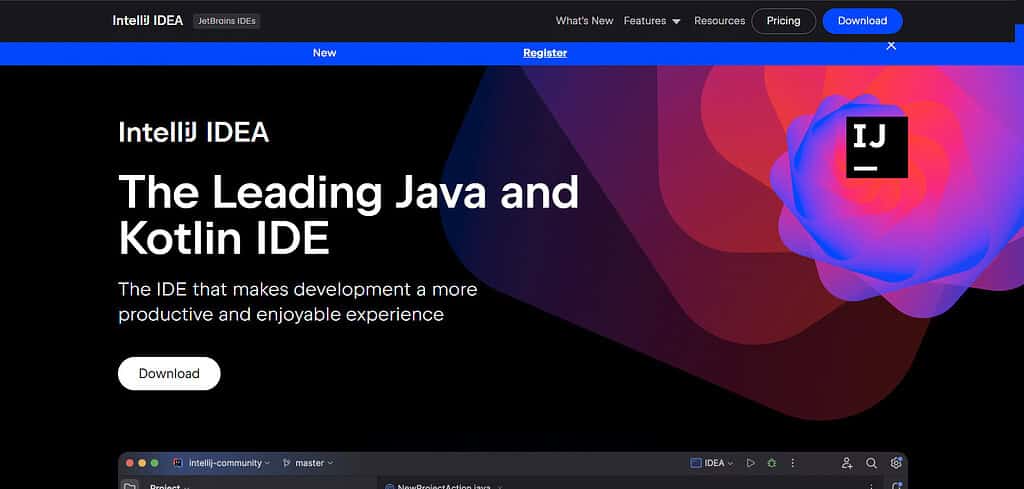Click the intellij-community project icon

178,463
